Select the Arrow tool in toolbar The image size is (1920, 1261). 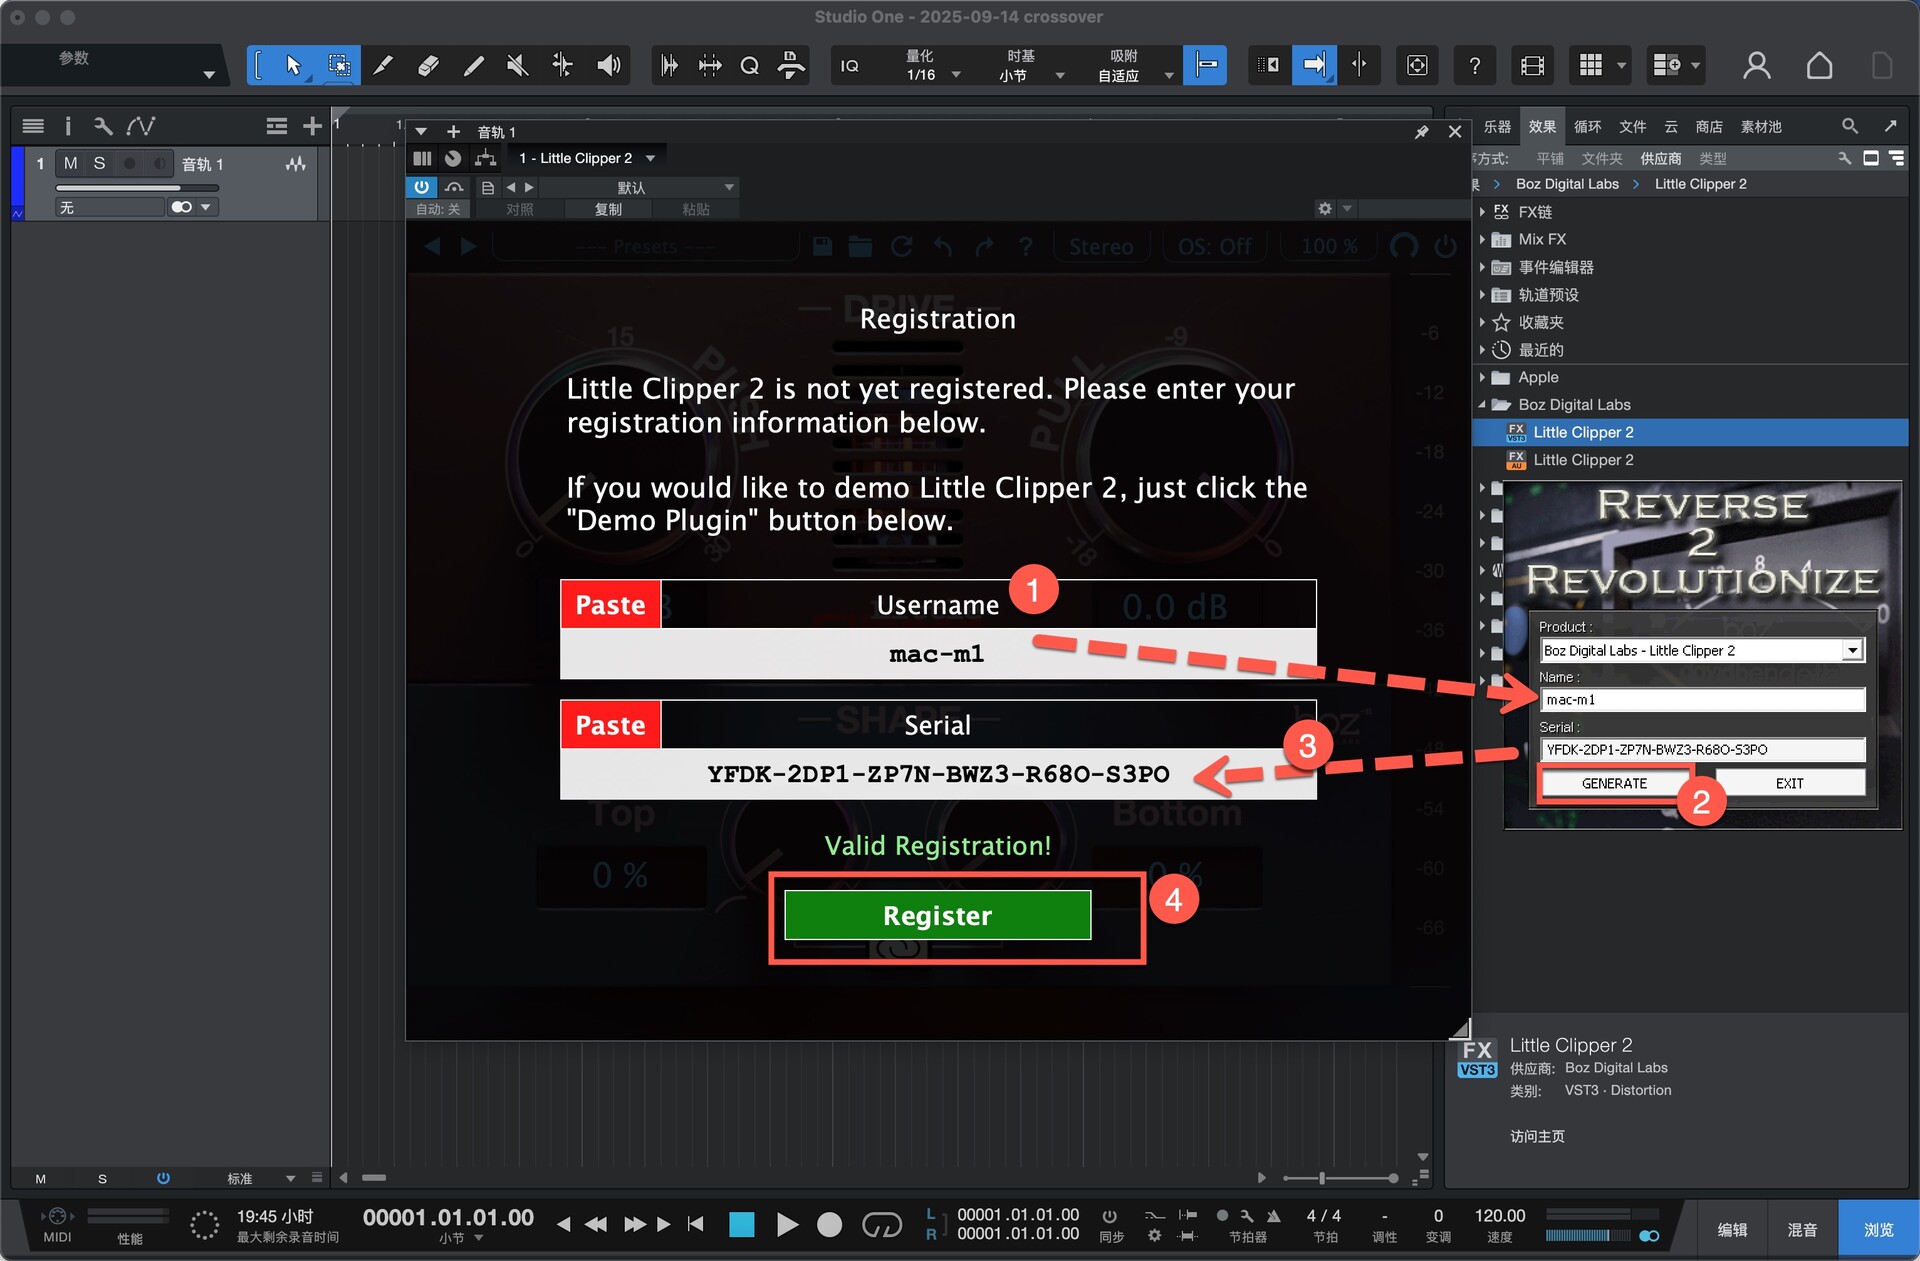[293, 66]
